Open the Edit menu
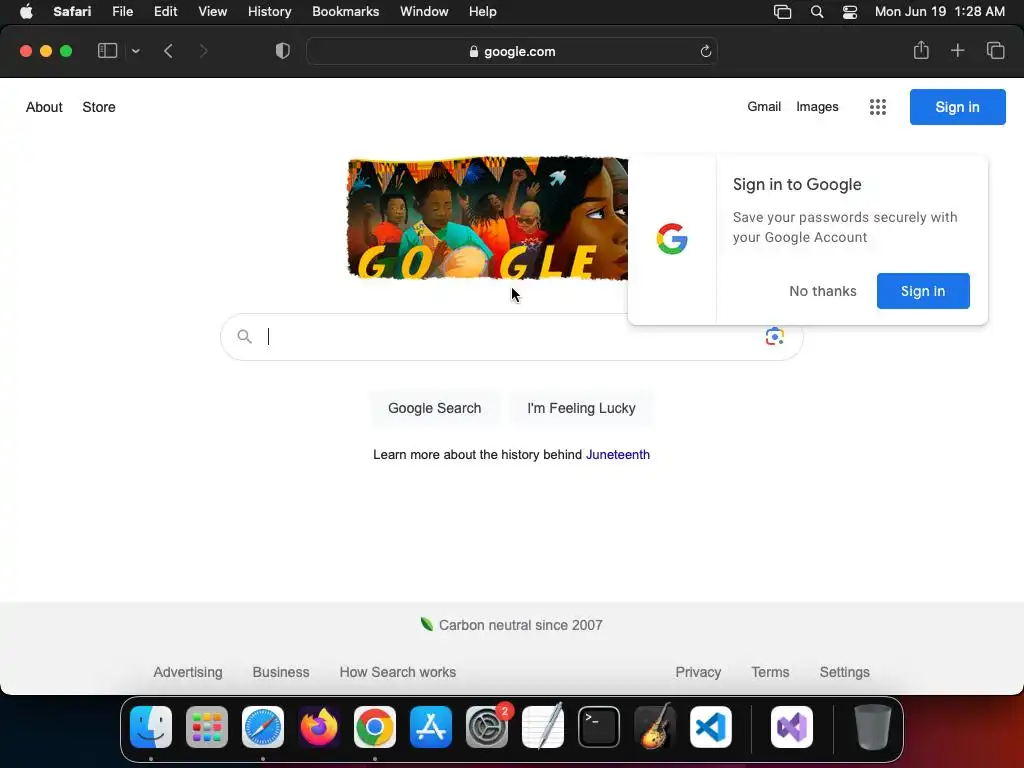The image size is (1024, 768). (165, 12)
